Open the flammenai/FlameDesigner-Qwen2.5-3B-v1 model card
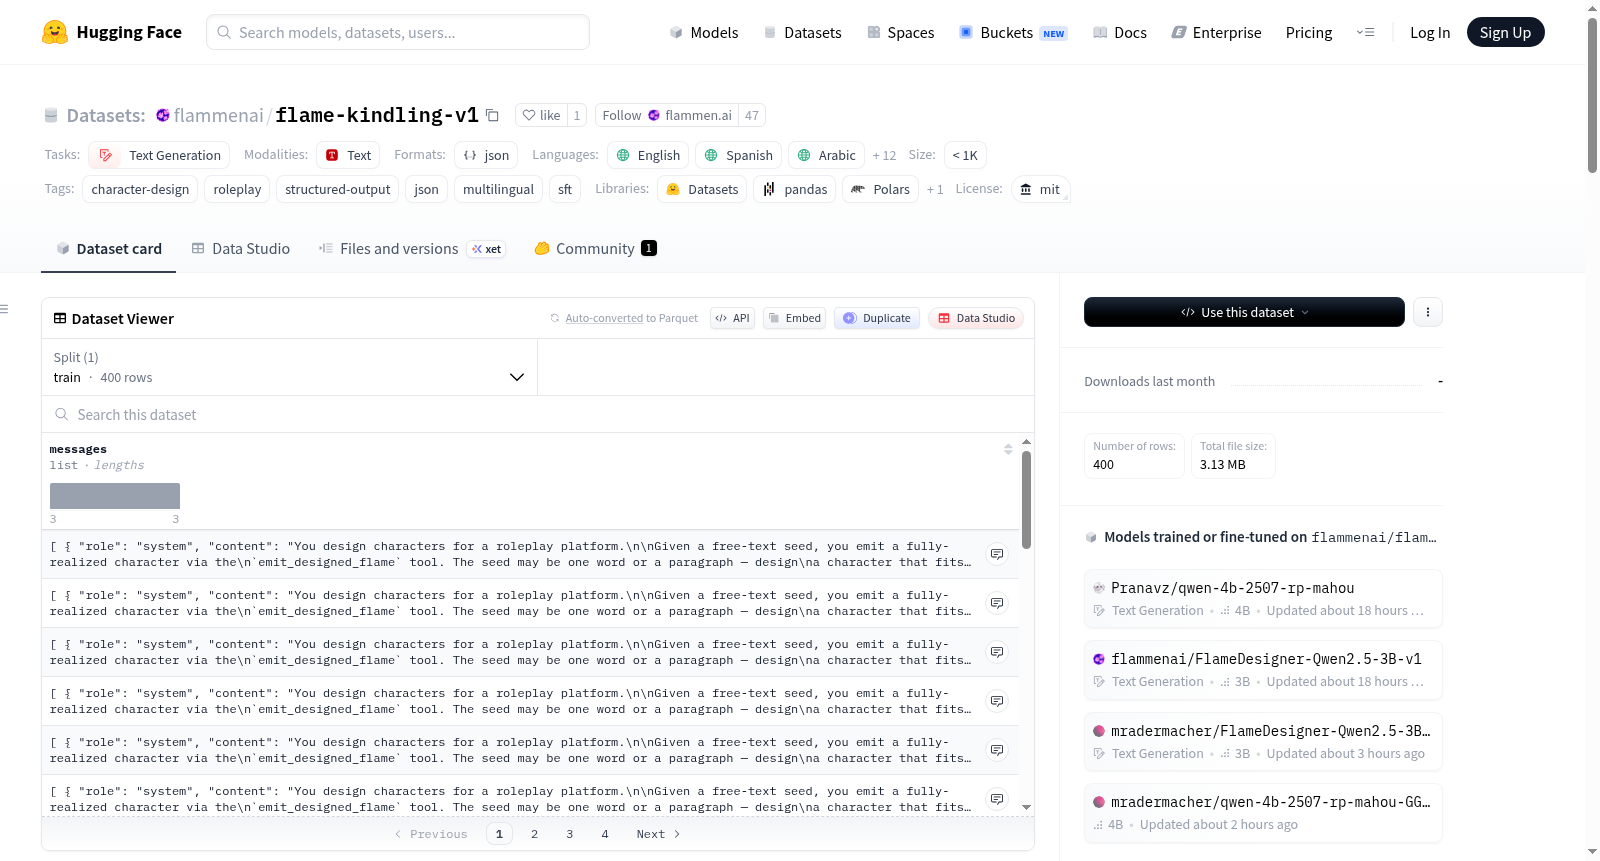Screen dimensions: 1600x861 [1263, 670]
